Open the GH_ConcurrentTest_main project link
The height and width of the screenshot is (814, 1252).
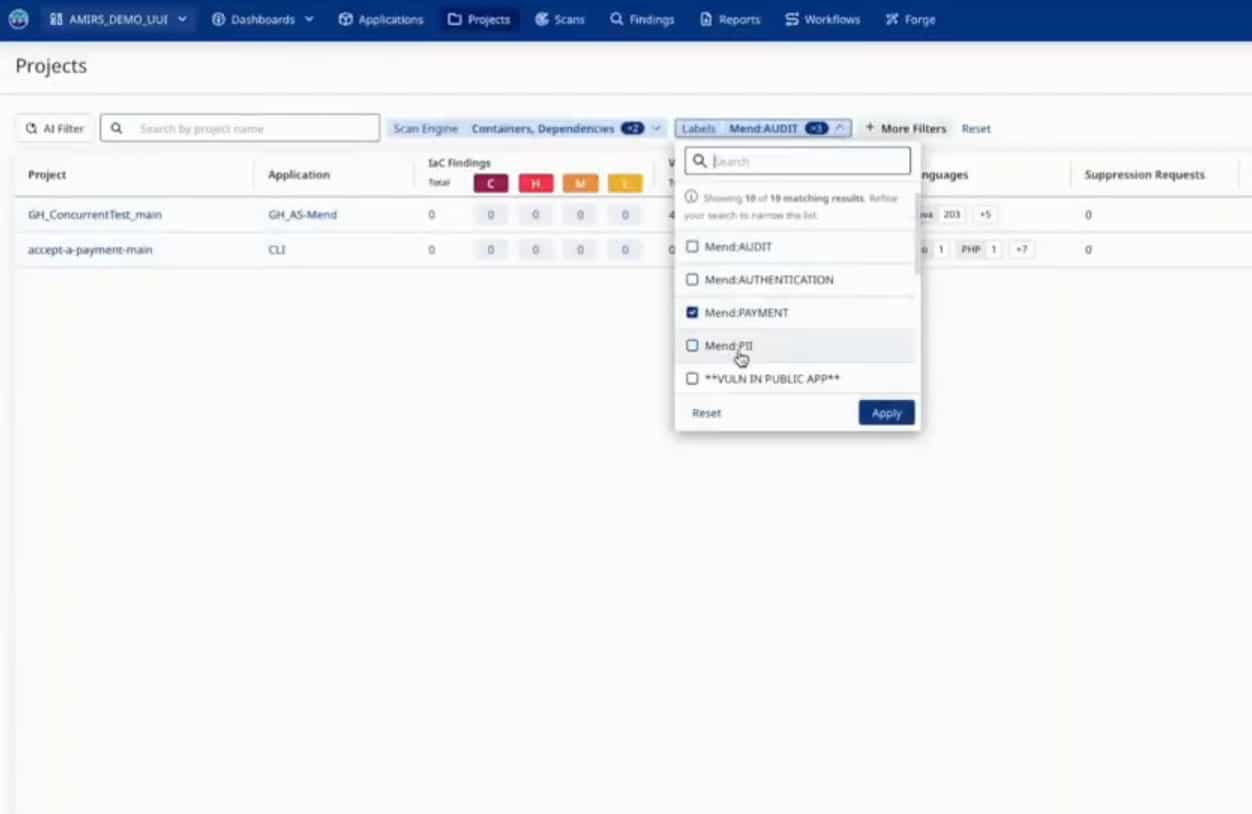coord(95,215)
